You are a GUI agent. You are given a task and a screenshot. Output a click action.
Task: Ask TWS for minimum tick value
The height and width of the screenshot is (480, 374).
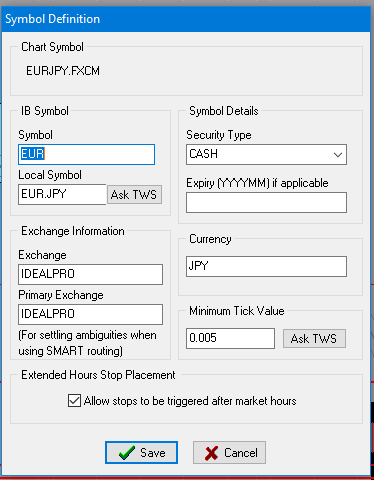[x=314, y=339]
